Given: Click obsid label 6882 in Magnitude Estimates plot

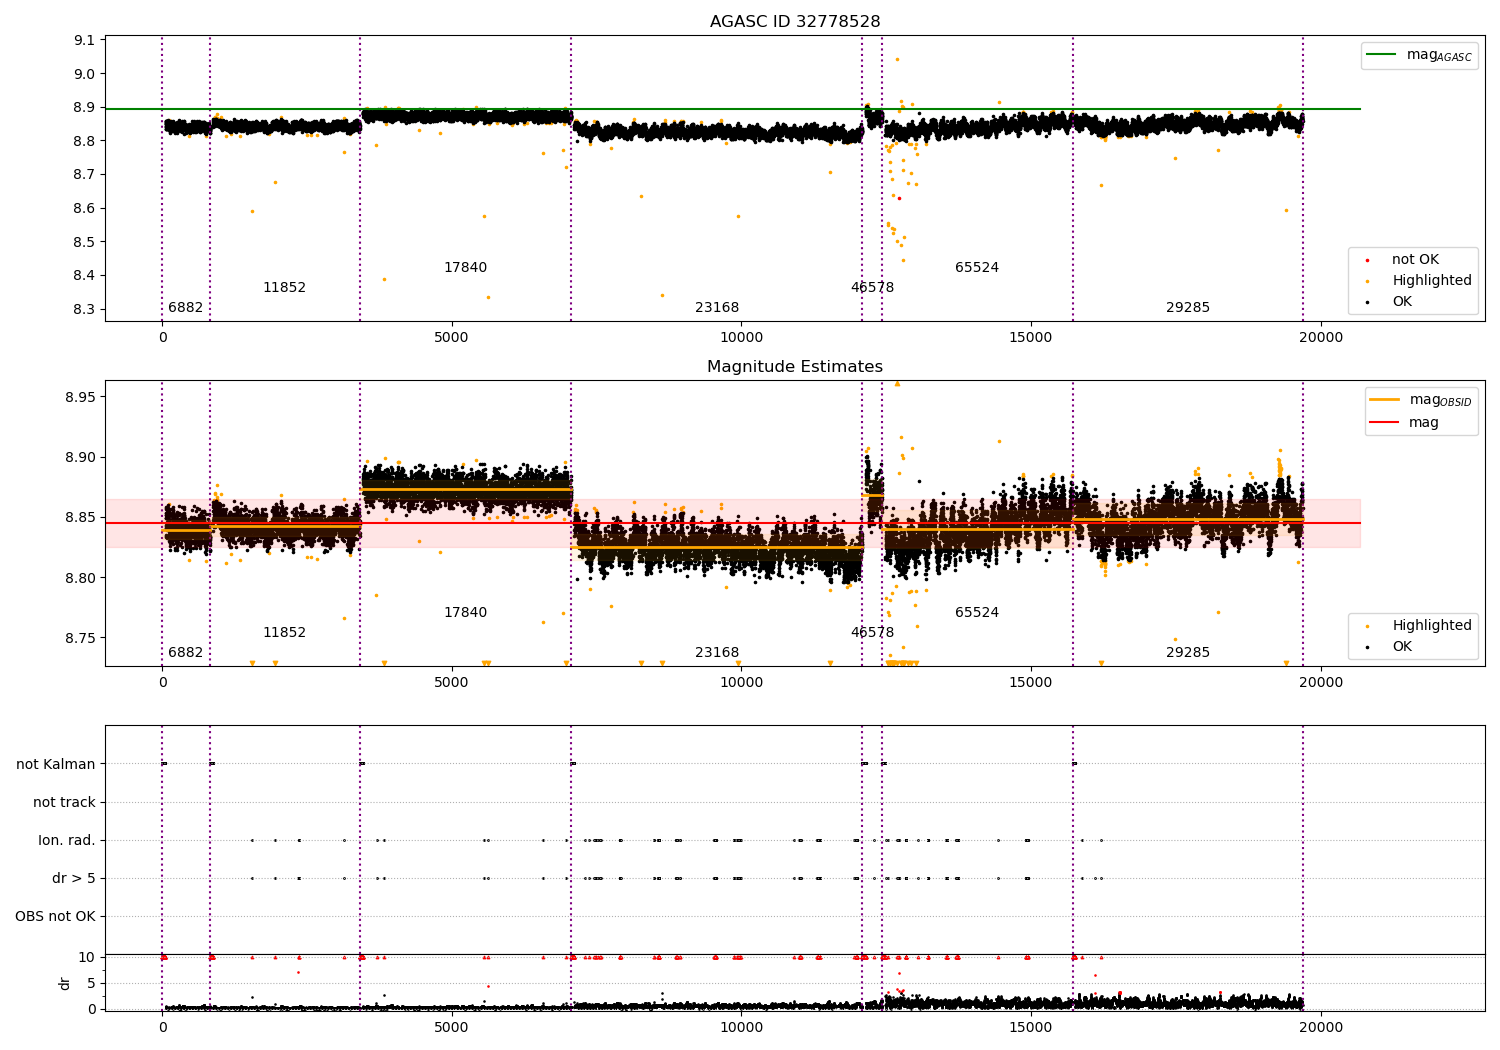Looking at the screenshot, I should (x=185, y=653).
